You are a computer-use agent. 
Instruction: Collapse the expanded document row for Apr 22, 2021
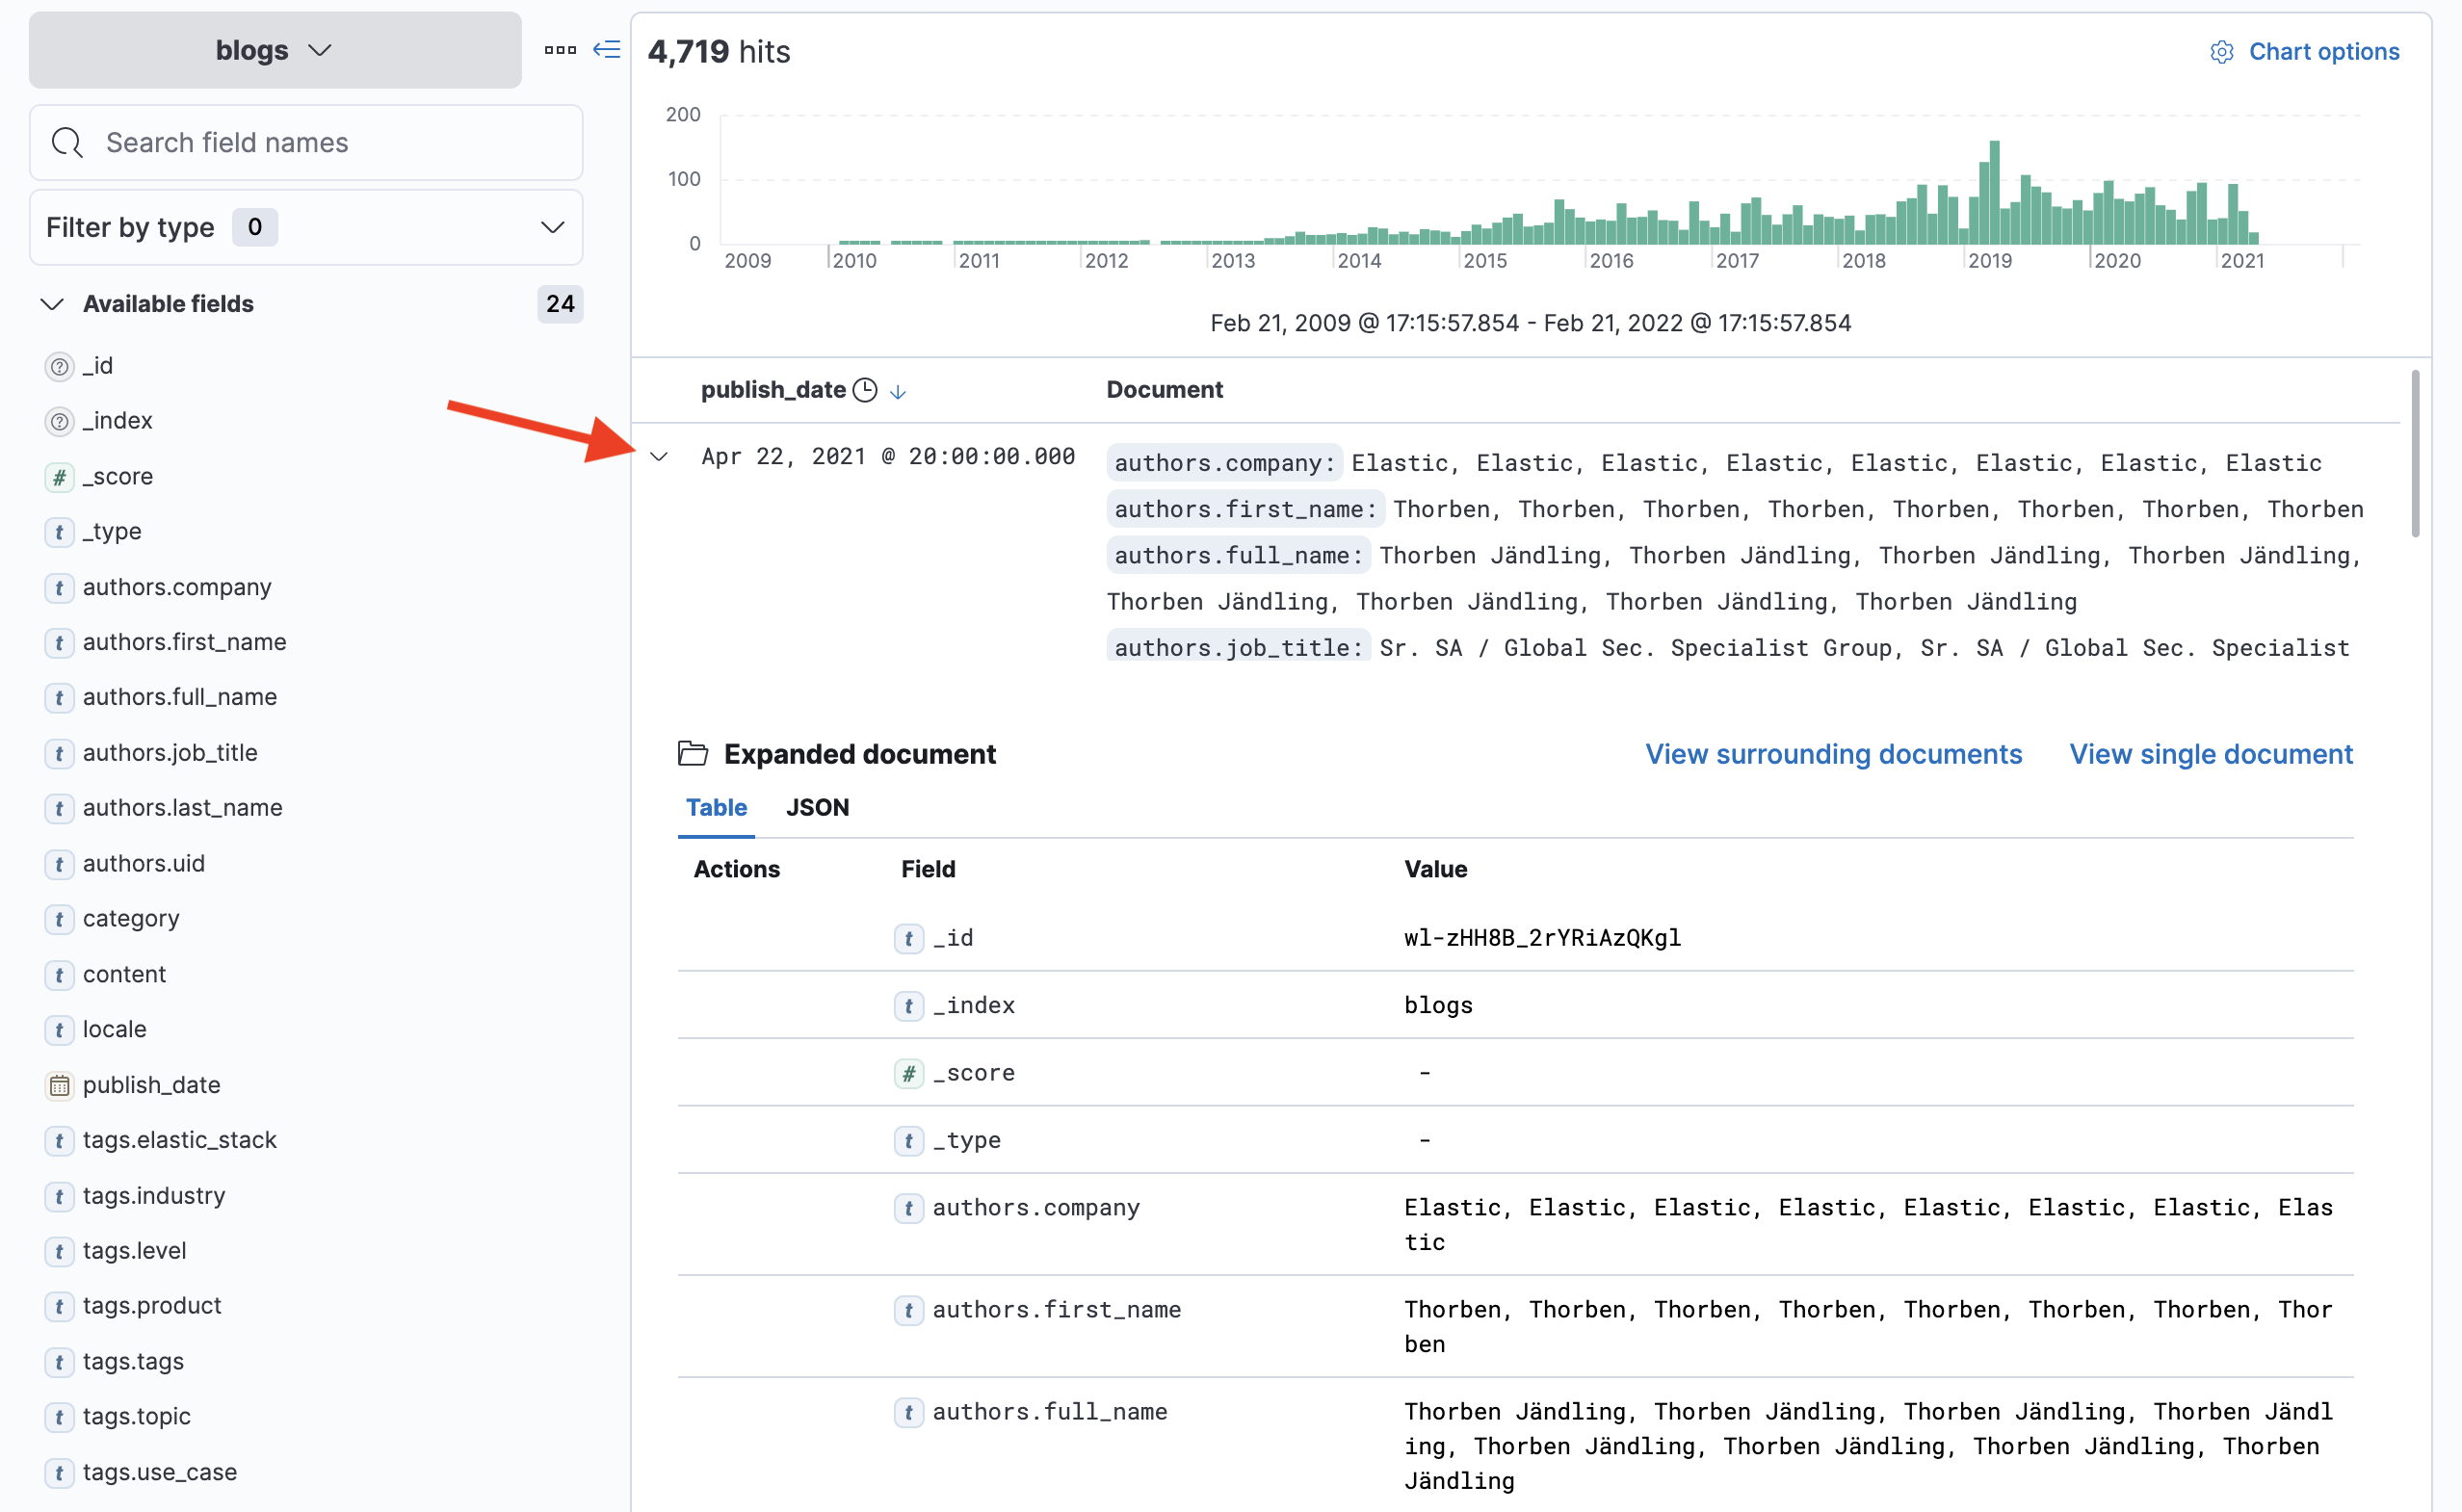pos(659,457)
